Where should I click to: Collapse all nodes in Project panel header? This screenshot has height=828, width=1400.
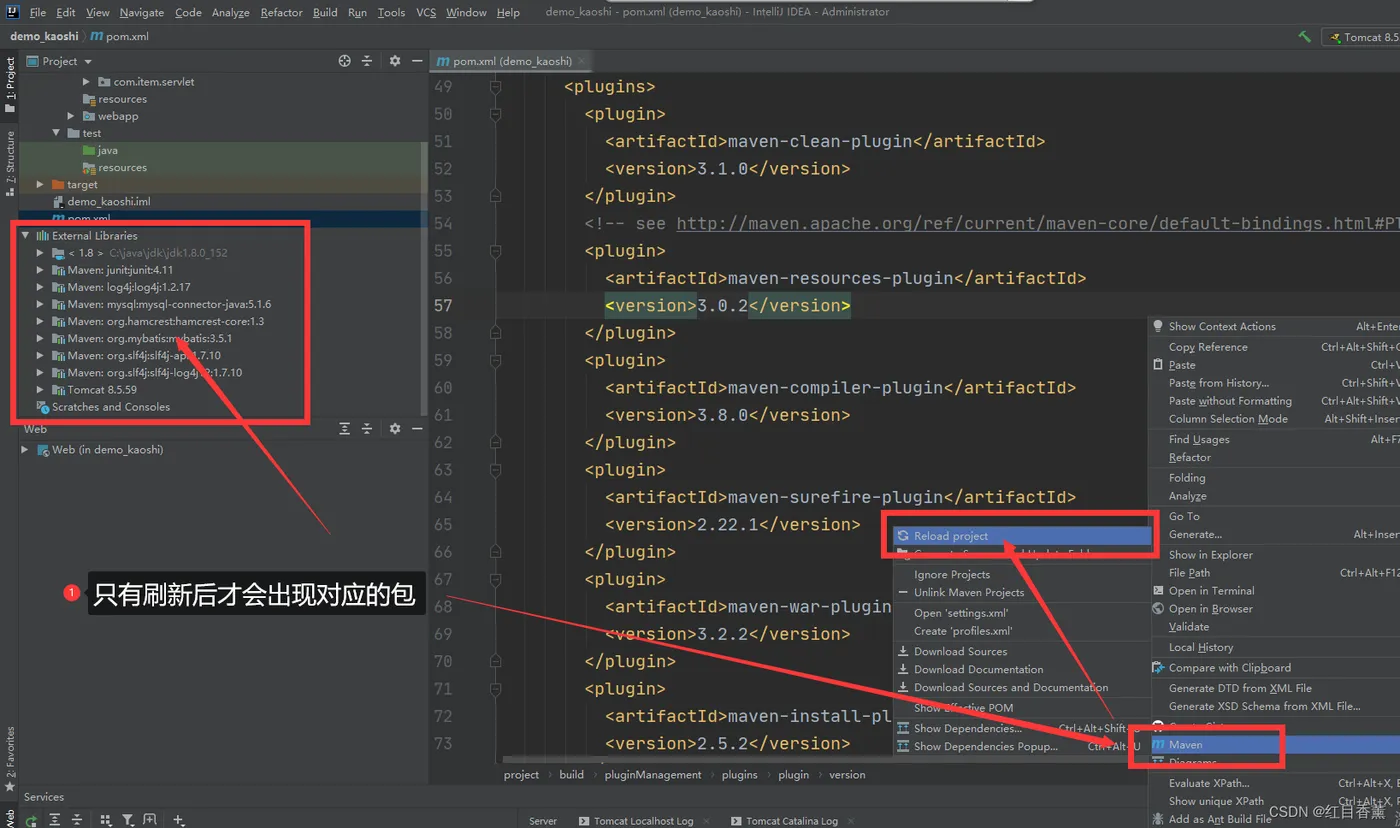[368, 61]
